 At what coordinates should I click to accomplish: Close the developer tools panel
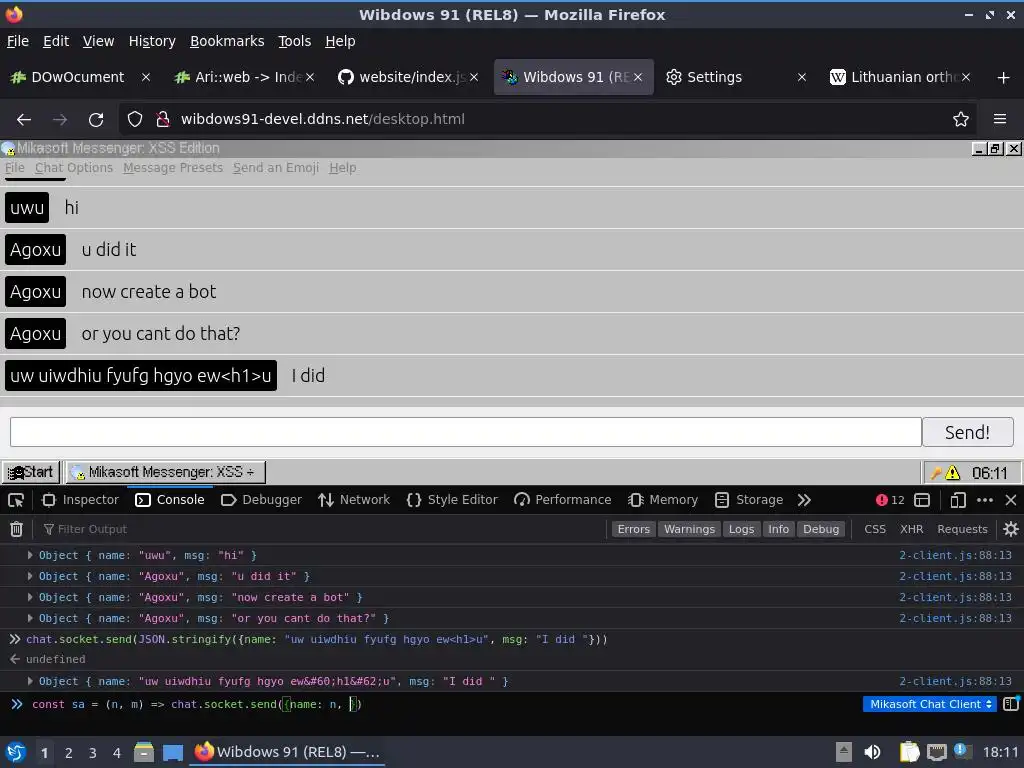(1010, 500)
